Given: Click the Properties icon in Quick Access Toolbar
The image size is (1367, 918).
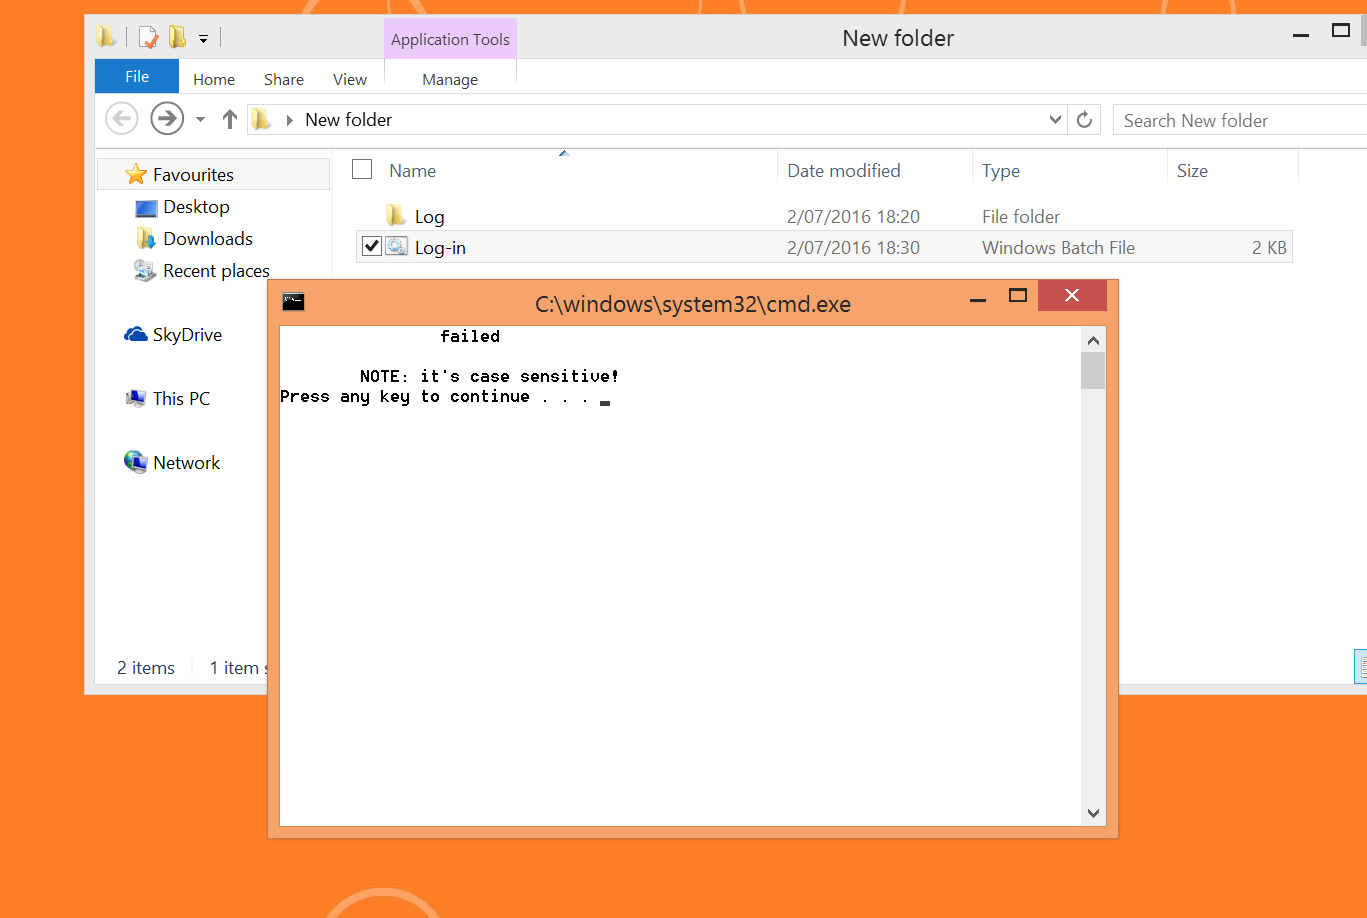Looking at the screenshot, I should pyautogui.click(x=148, y=36).
